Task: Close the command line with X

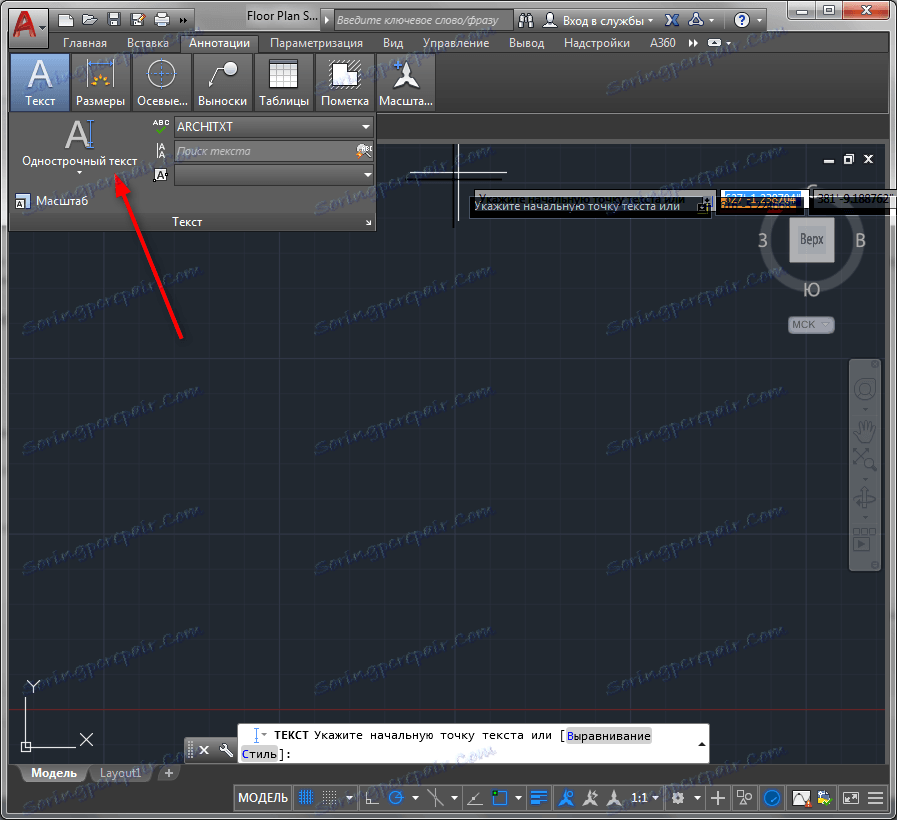Action: click(x=204, y=750)
